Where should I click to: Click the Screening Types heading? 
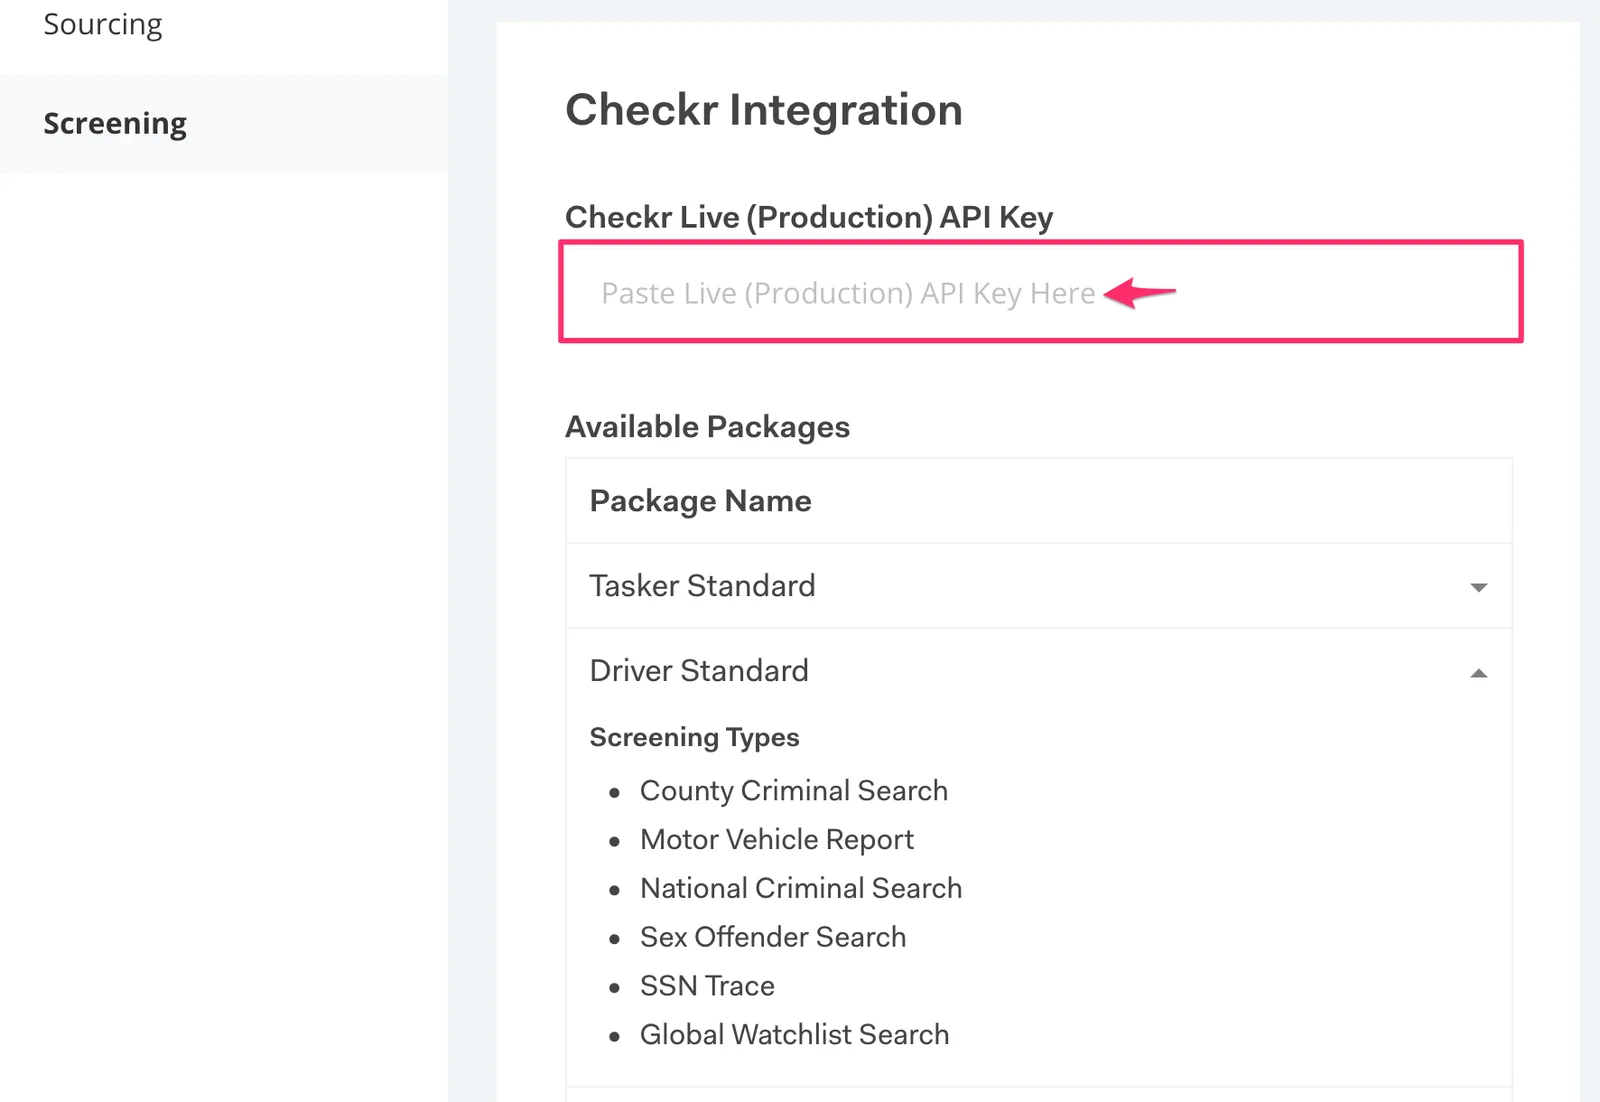(x=694, y=738)
